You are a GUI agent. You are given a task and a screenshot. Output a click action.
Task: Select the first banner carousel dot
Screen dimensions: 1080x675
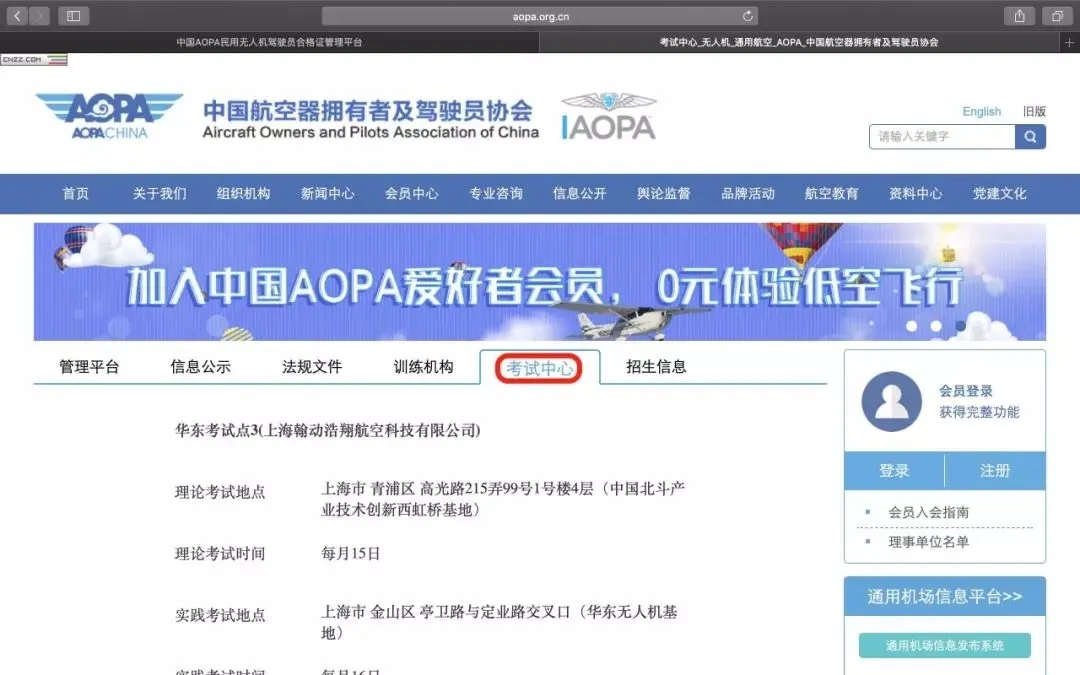(911, 326)
